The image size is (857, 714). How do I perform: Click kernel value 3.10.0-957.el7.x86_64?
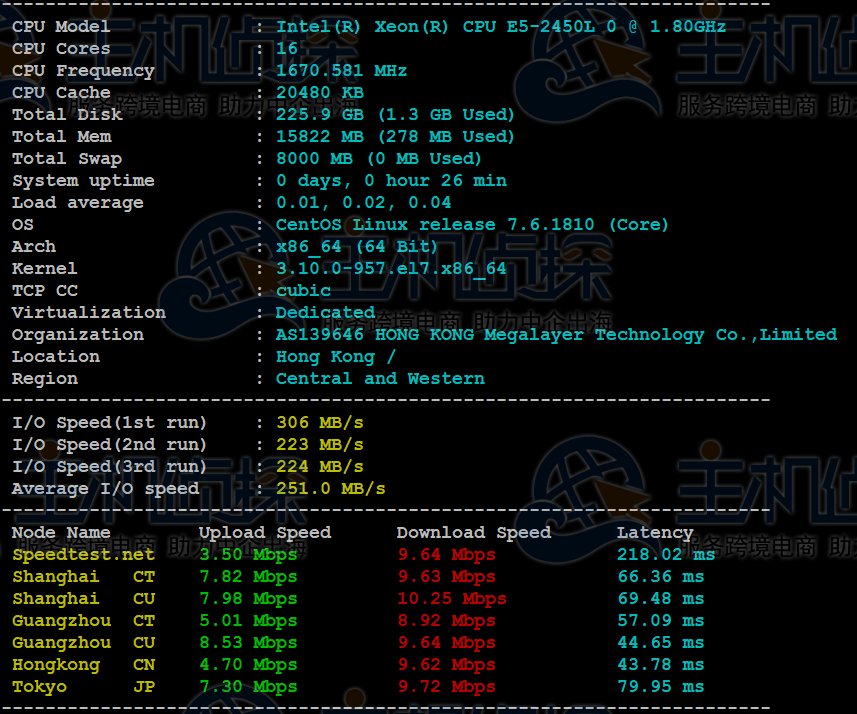[x=391, y=268]
